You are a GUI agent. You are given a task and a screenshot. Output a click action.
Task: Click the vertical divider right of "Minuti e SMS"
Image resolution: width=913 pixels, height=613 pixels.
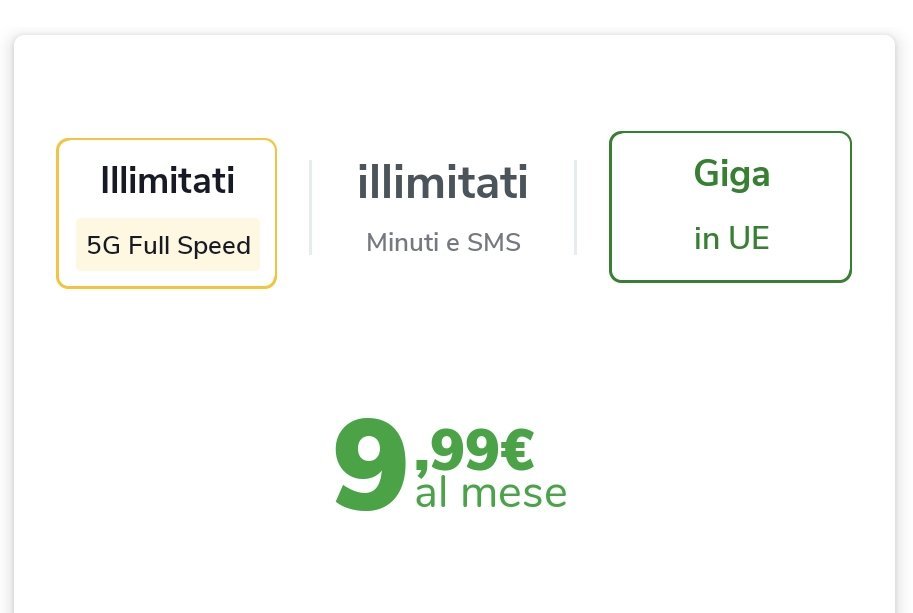(575, 207)
